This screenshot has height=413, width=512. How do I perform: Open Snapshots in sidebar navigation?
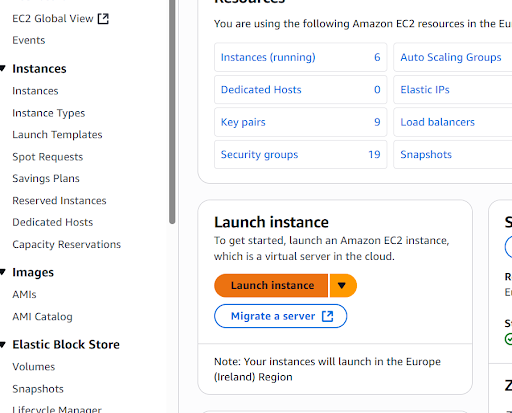click(38, 389)
